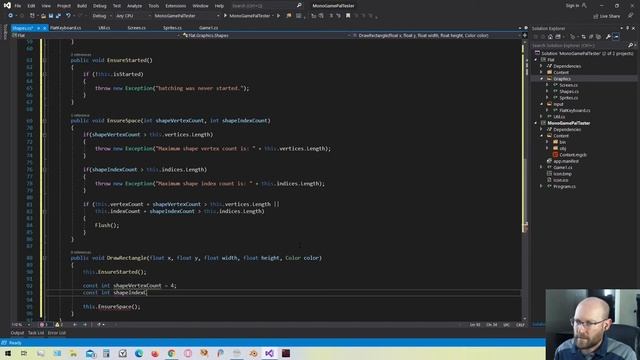Collapse the Input folder node

(542, 104)
